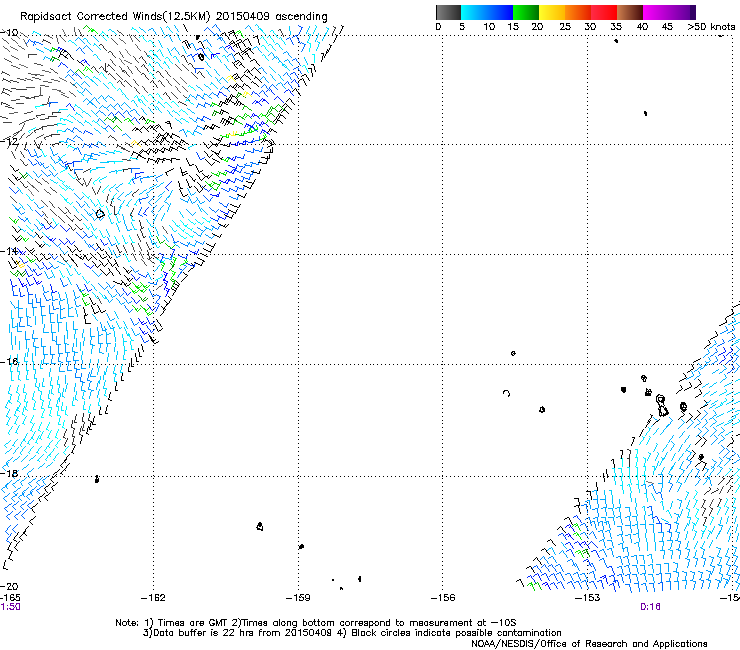Click the longitude label '-162'
This screenshot has height=650, width=740.
pyautogui.click(x=153, y=598)
